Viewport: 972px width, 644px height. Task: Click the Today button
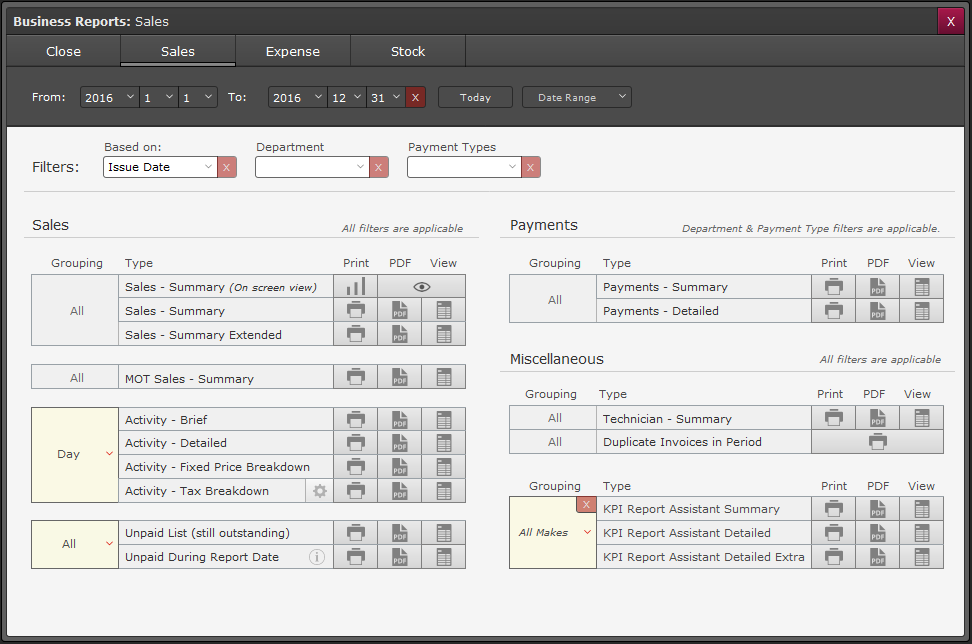coord(475,97)
